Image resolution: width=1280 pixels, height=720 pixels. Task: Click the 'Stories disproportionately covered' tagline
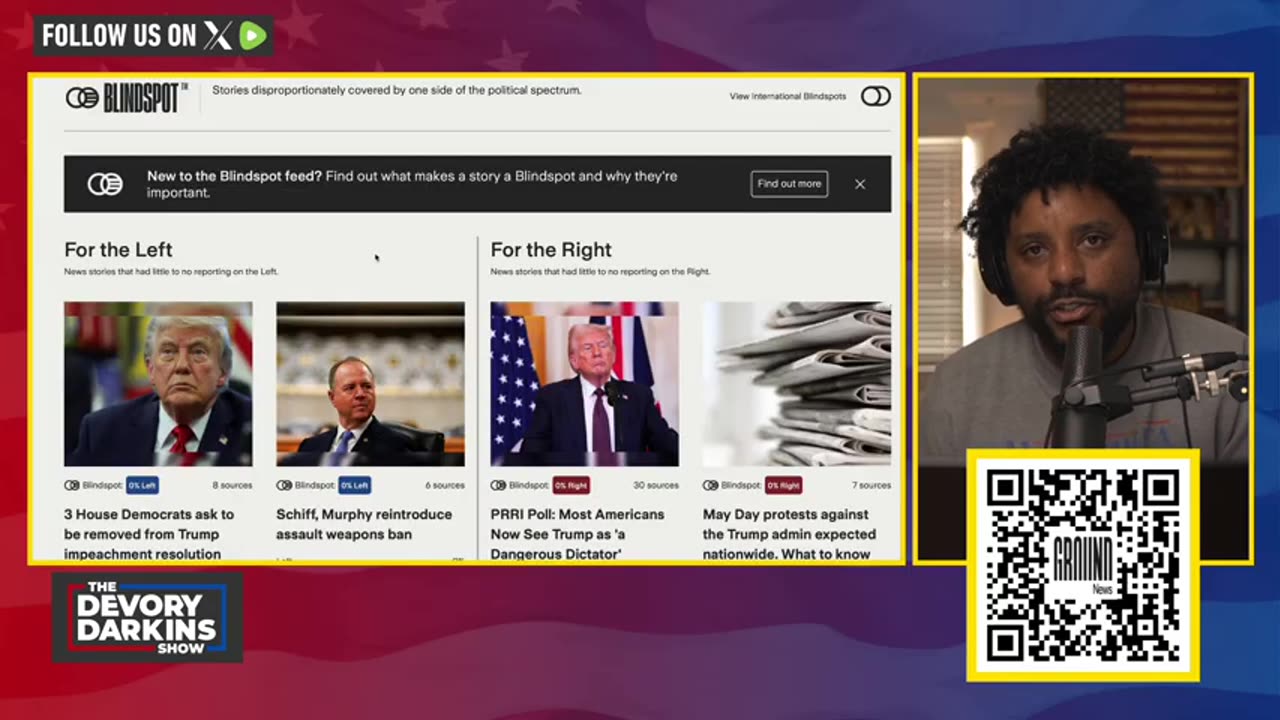(397, 90)
